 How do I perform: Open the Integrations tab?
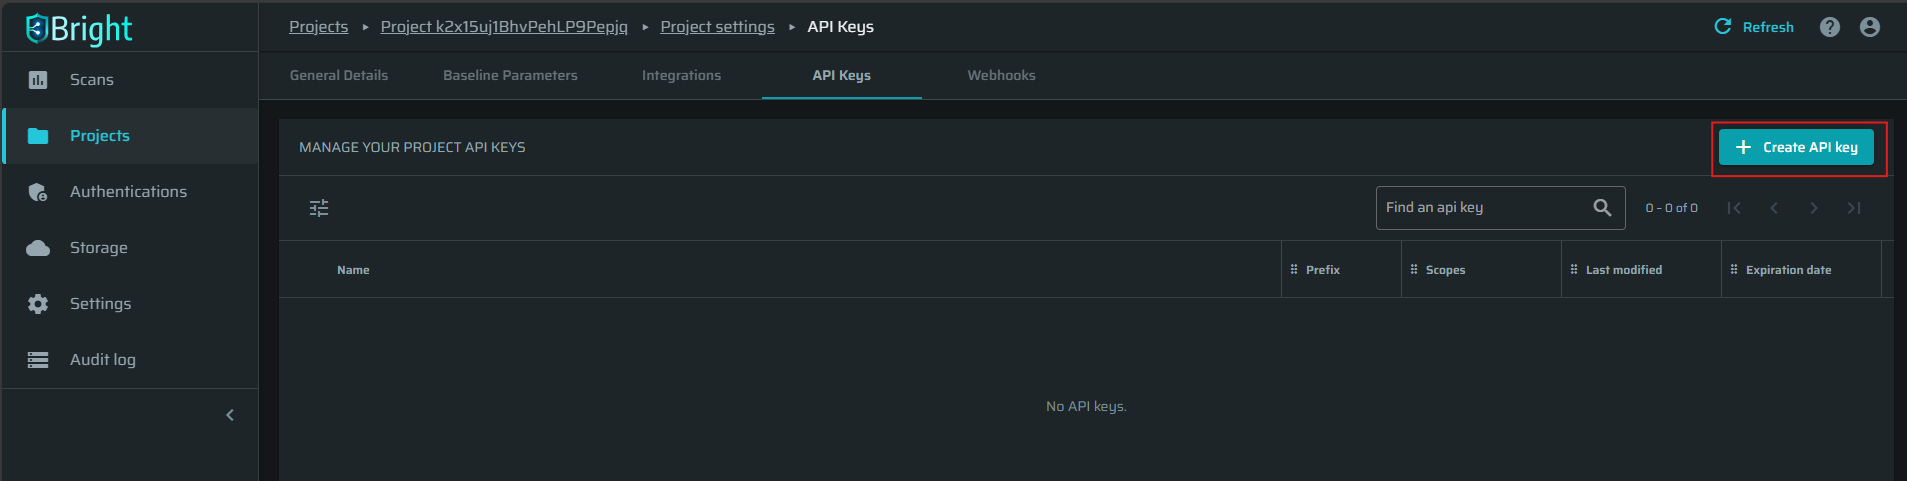pyautogui.click(x=681, y=75)
